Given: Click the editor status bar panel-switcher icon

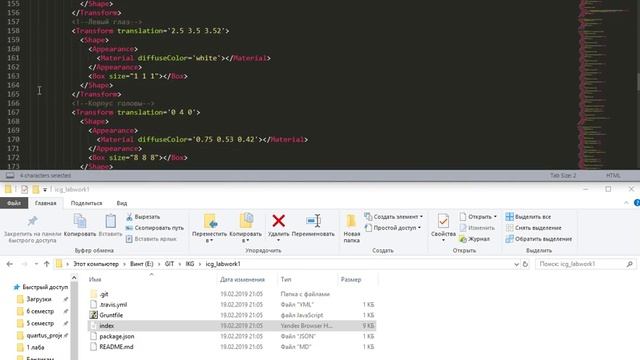Looking at the screenshot, I should pyautogui.click(x=10, y=176).
